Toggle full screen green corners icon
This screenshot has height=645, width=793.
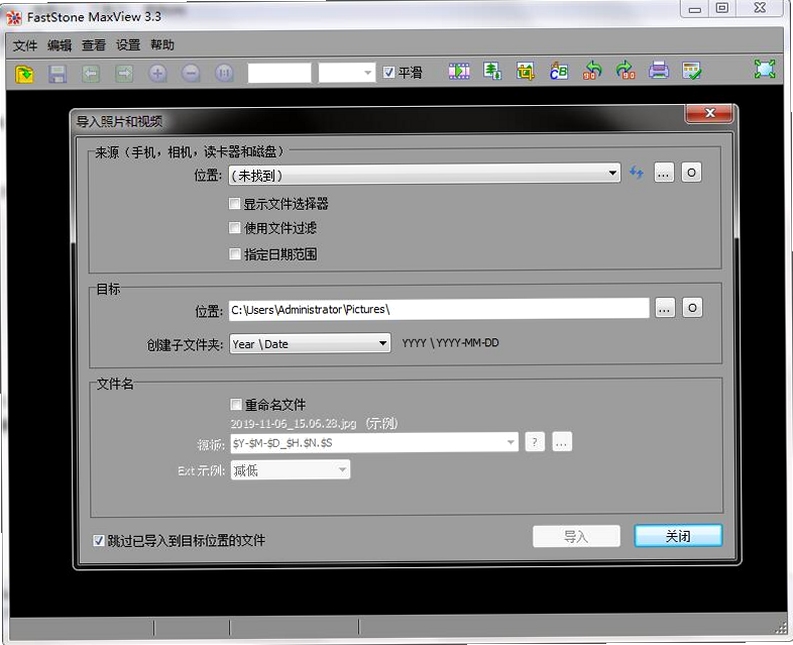click(765, 69)
